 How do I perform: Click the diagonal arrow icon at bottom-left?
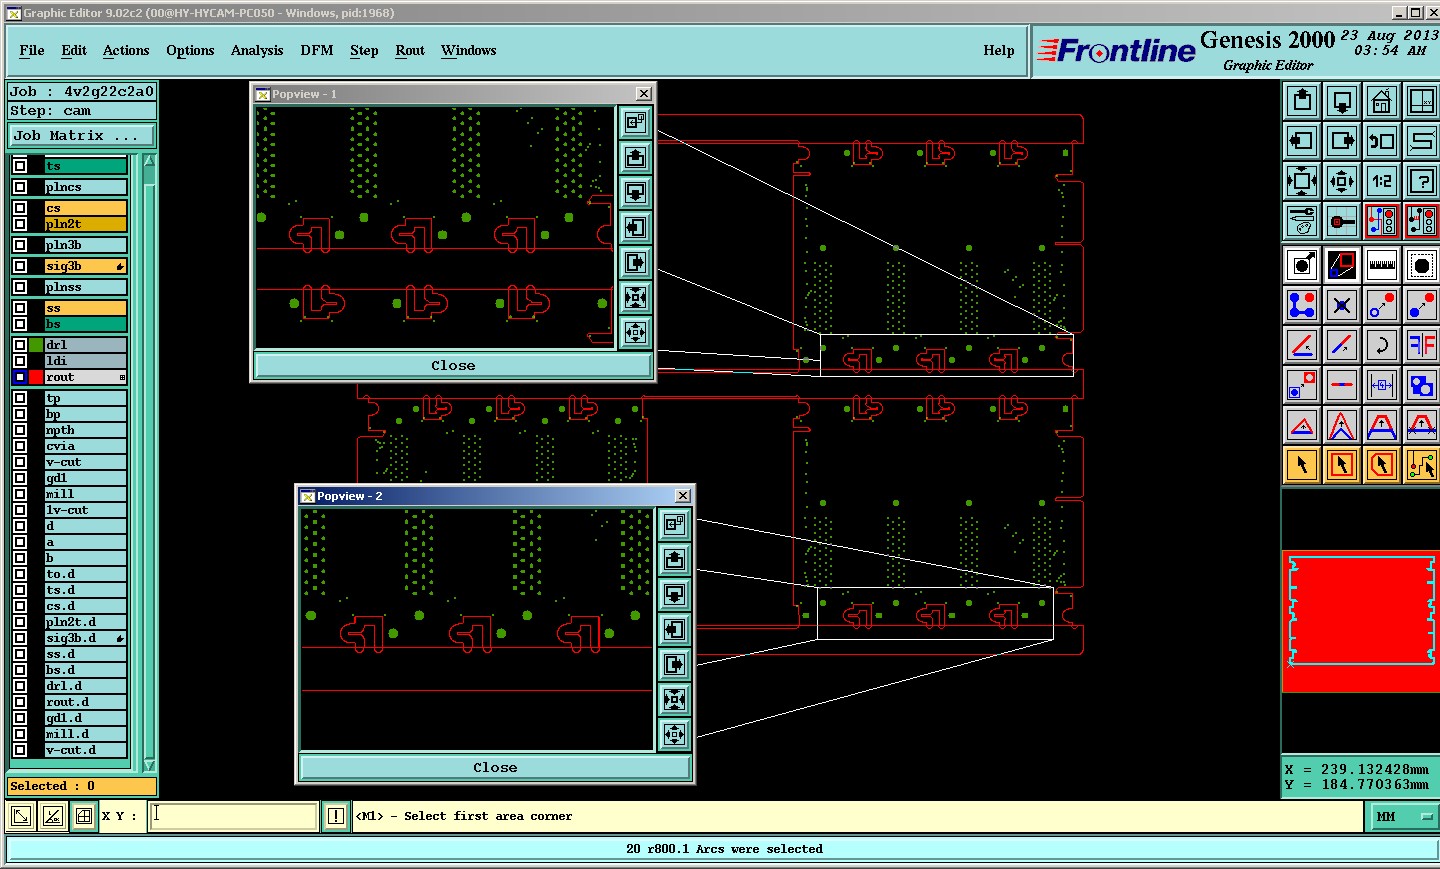tap(20, 816)
